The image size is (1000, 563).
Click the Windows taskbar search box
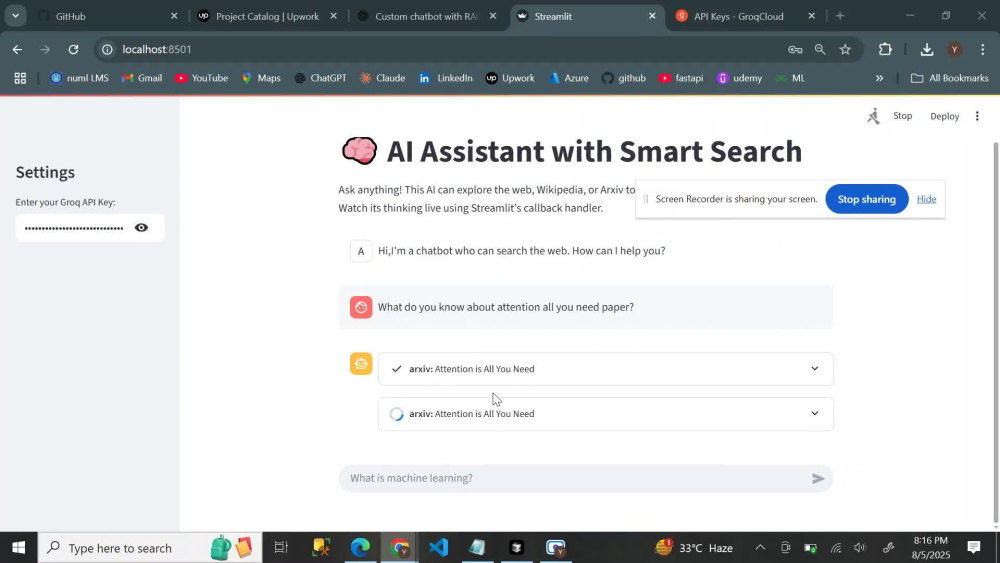pos(150,548)
